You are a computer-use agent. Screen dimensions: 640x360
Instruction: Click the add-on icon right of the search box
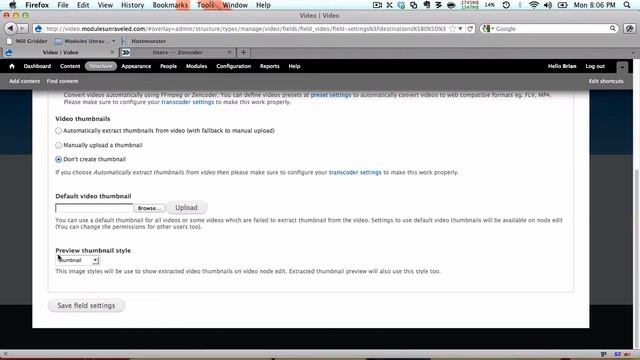629,29
